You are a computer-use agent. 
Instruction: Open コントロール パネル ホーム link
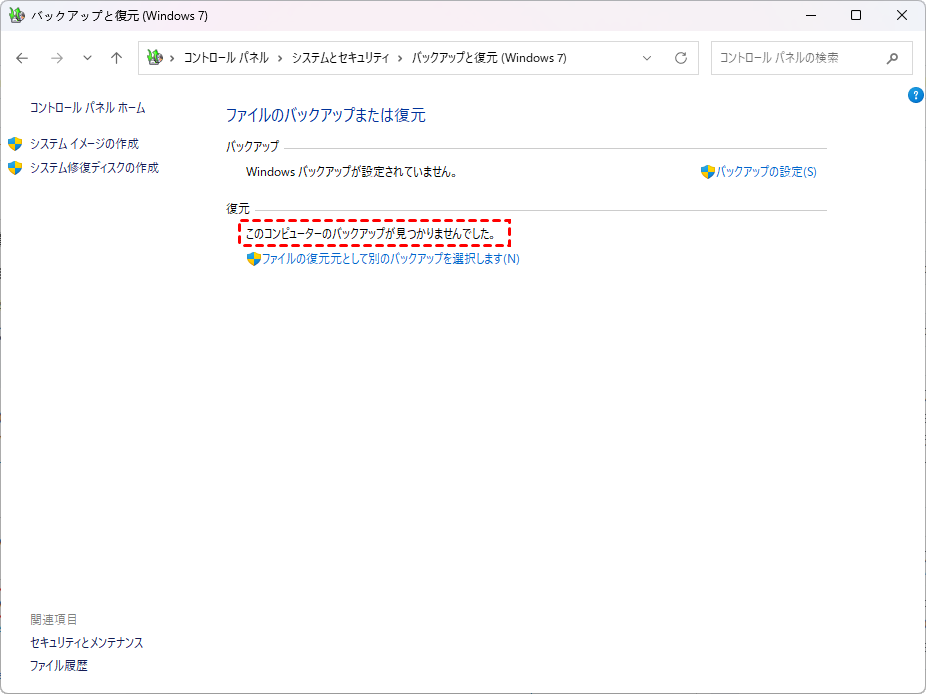pos(88,108)
